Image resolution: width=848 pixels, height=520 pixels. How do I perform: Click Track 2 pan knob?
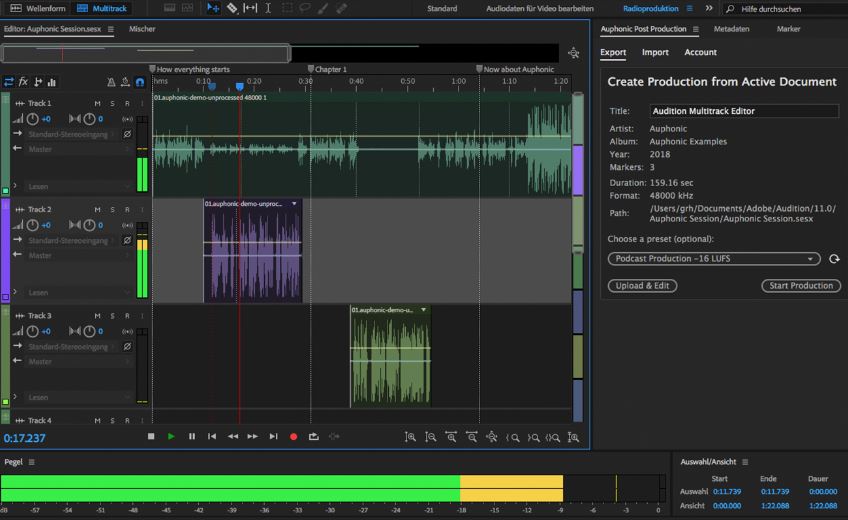click(89, 225)
